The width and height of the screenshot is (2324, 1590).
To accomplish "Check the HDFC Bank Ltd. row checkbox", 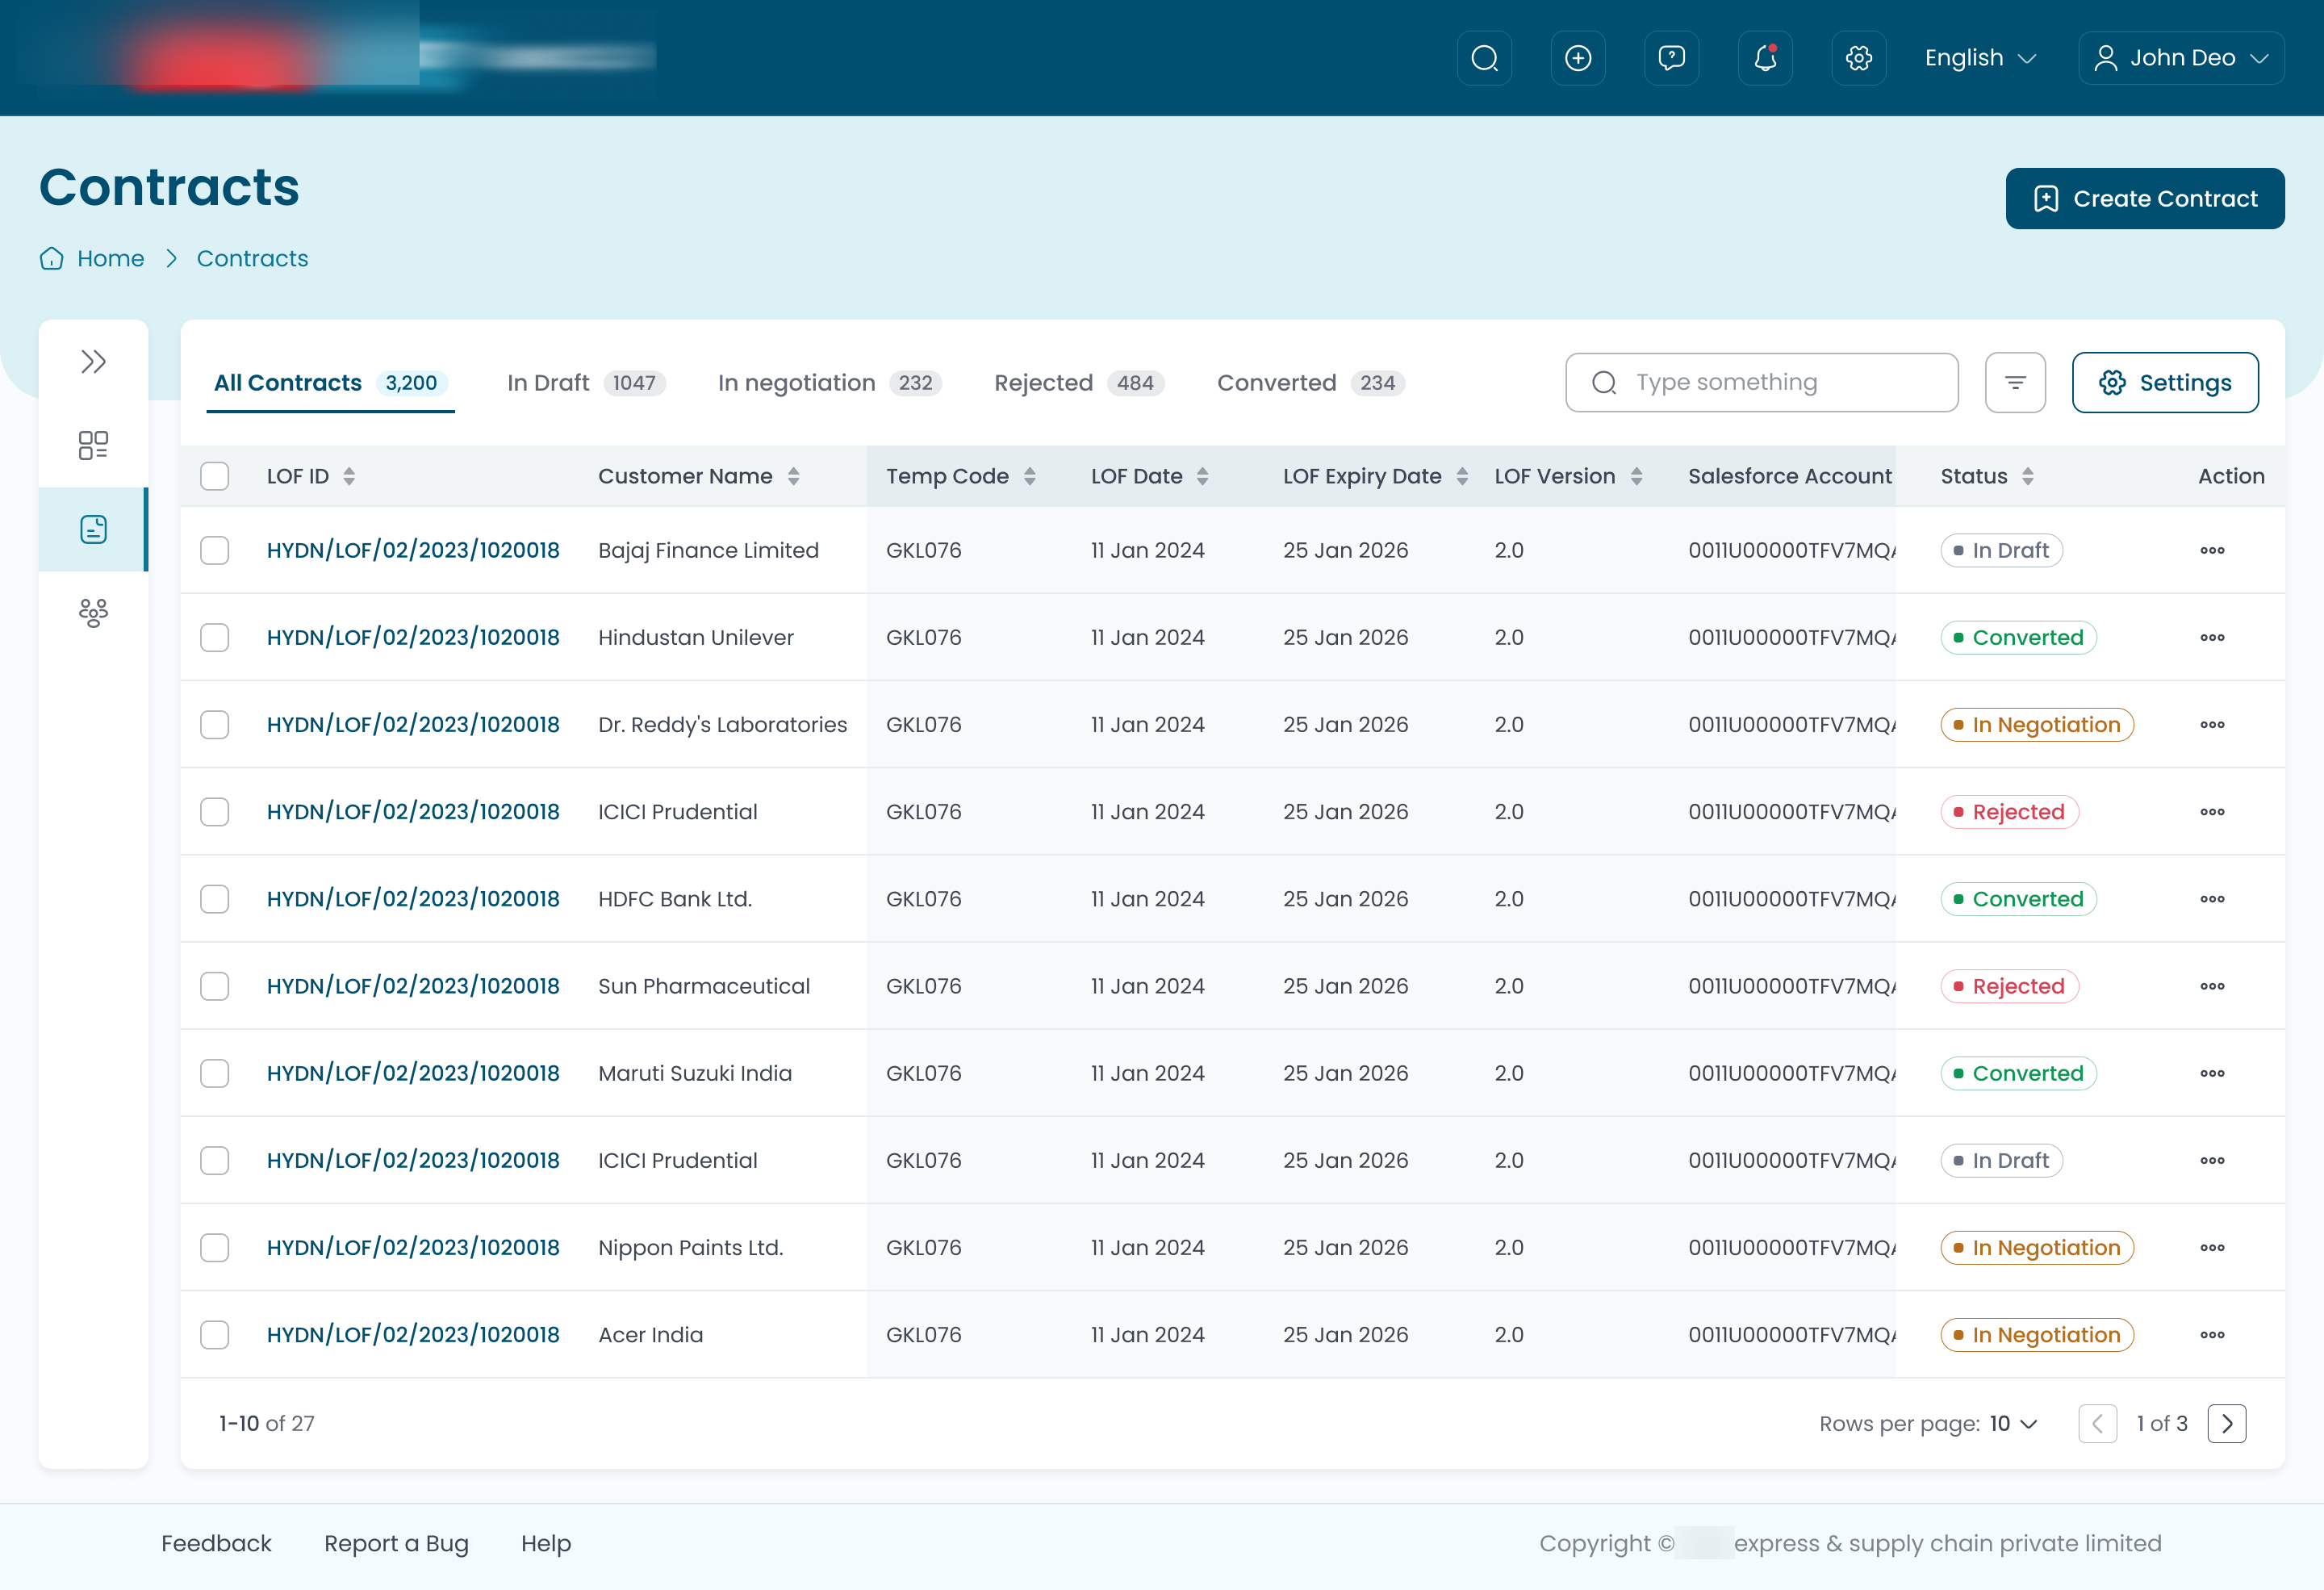I will click(214, 899).
